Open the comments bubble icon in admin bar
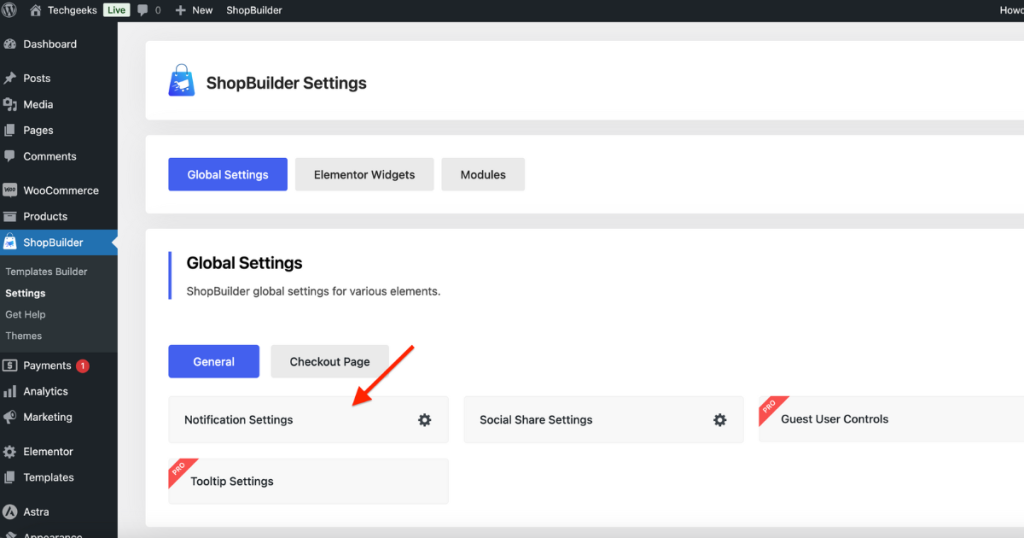 click(x=142, y=10)
